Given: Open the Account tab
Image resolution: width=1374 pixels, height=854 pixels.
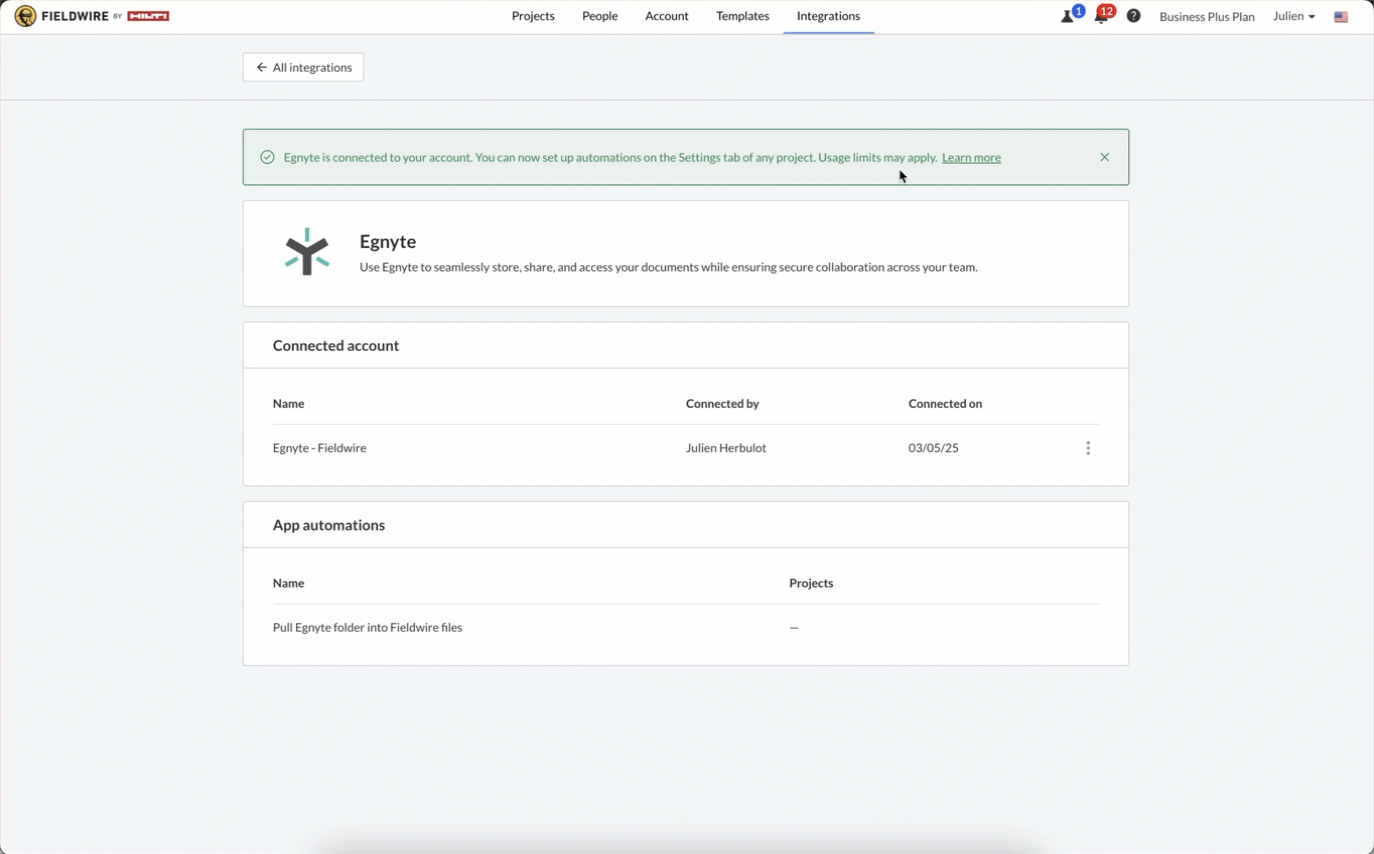Looking at the screenshot, I should (667, 16).
